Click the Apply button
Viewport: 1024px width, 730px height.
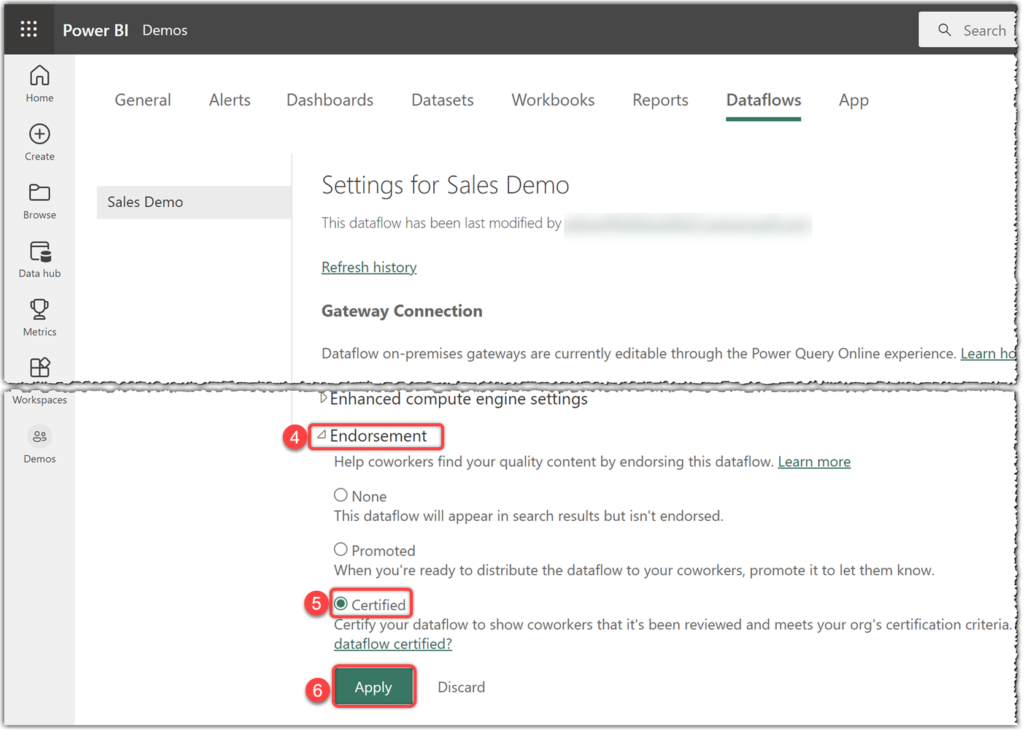[x=374, y=687]
